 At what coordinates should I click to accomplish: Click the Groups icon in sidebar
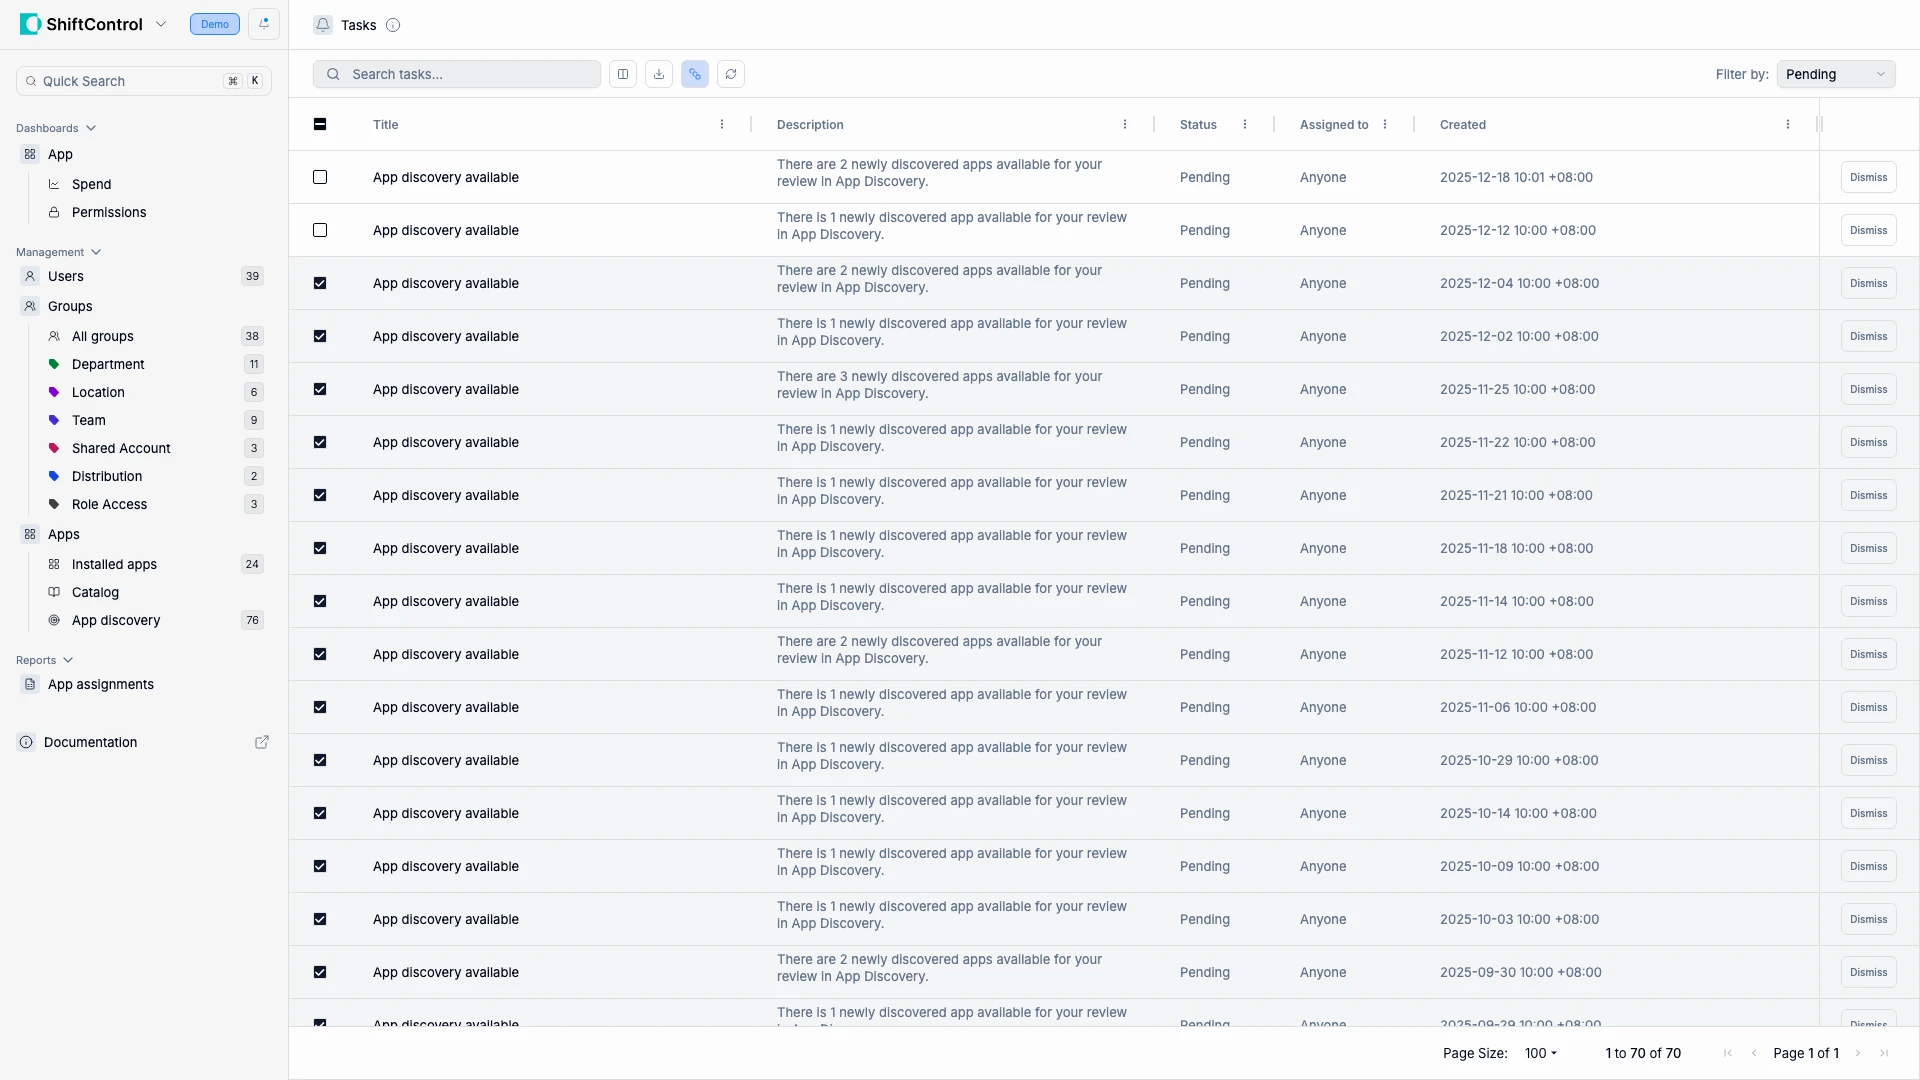30,306
